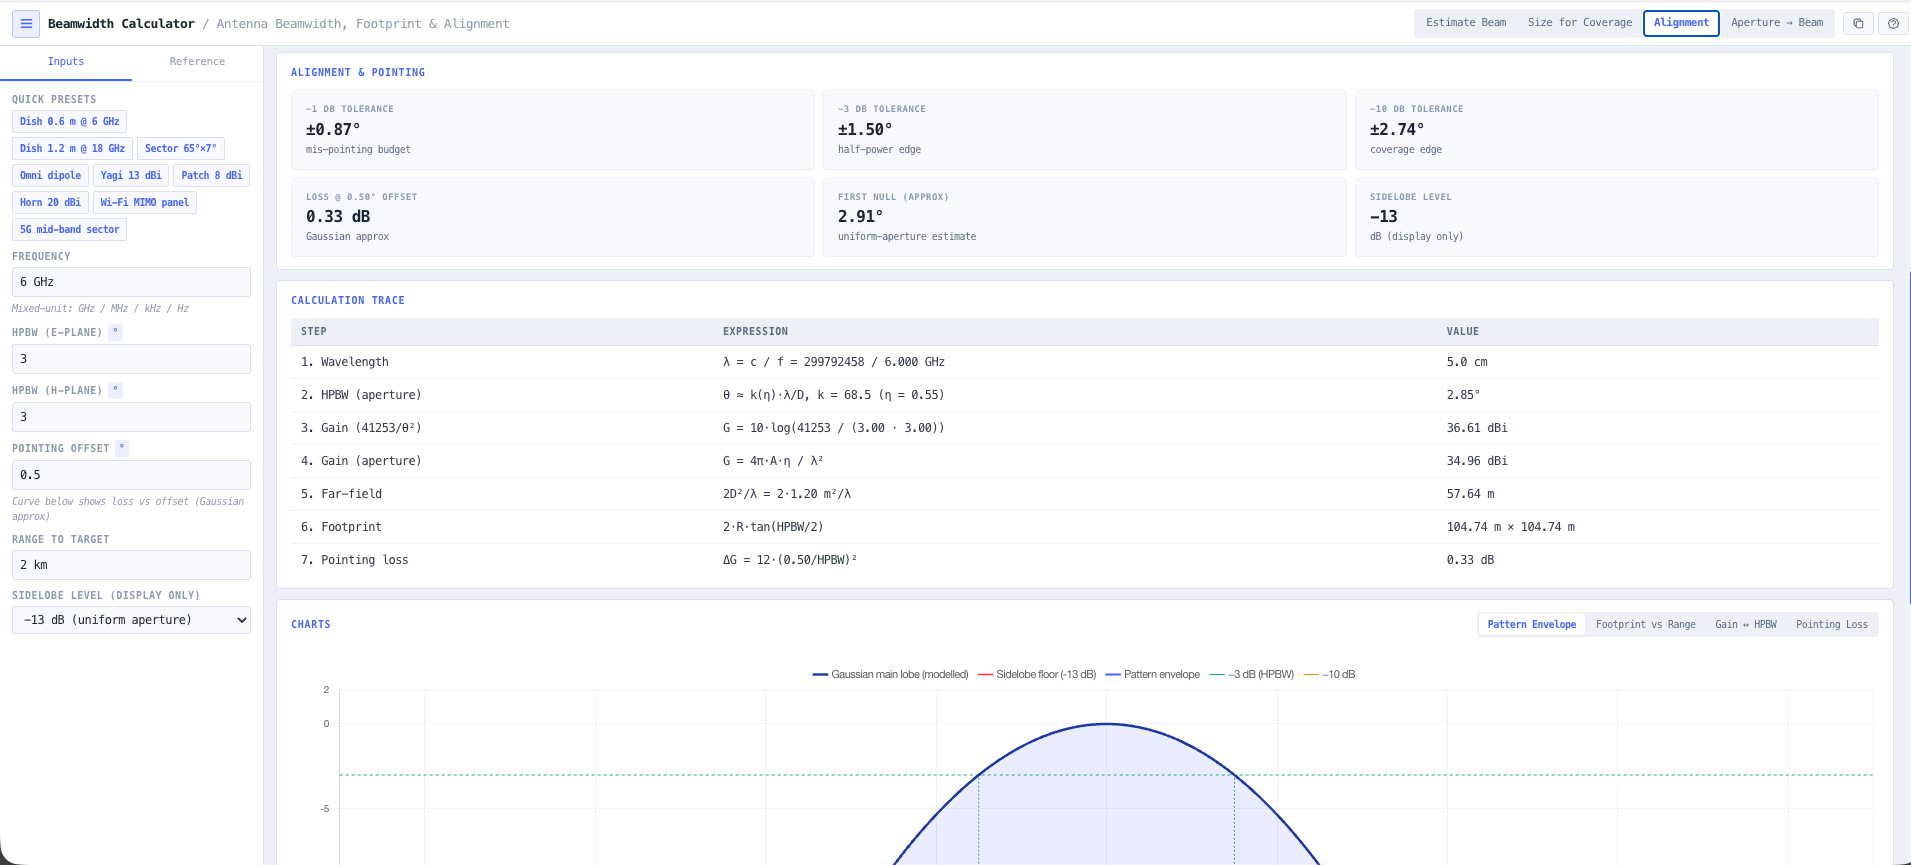Open the Sidelobe Level dropdown
This screenshot has height=865, width=1911.
(131, 620)
